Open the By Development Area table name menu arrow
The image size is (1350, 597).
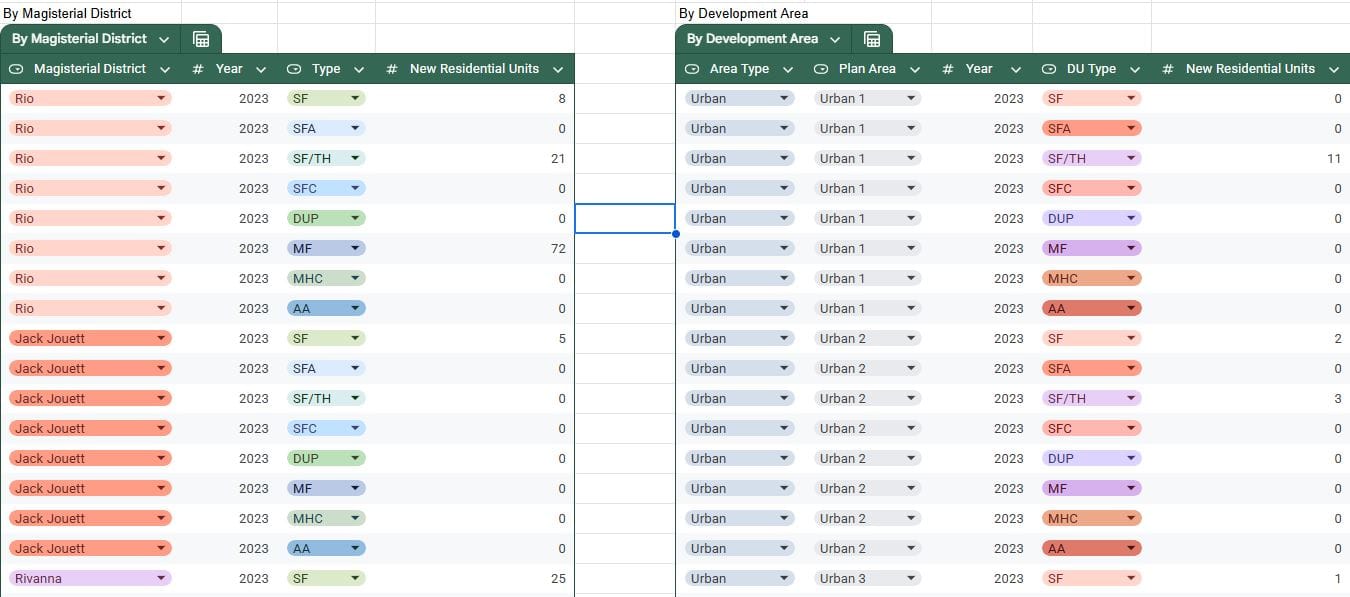click(x=835, y=39)
